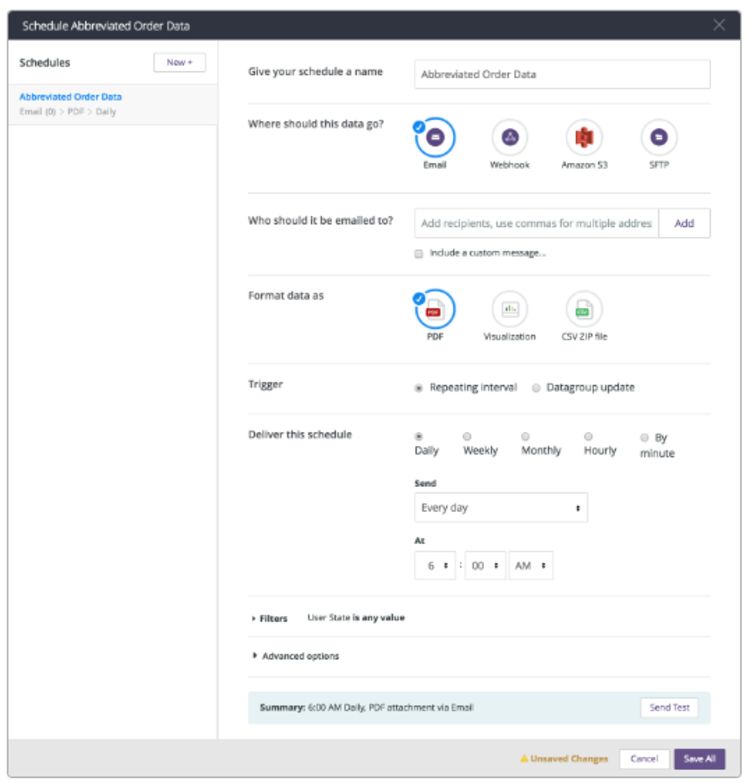Screen dimensions: 750x784
Task: Choose the Weekly delivery radio button
Action: coord(466,436)
